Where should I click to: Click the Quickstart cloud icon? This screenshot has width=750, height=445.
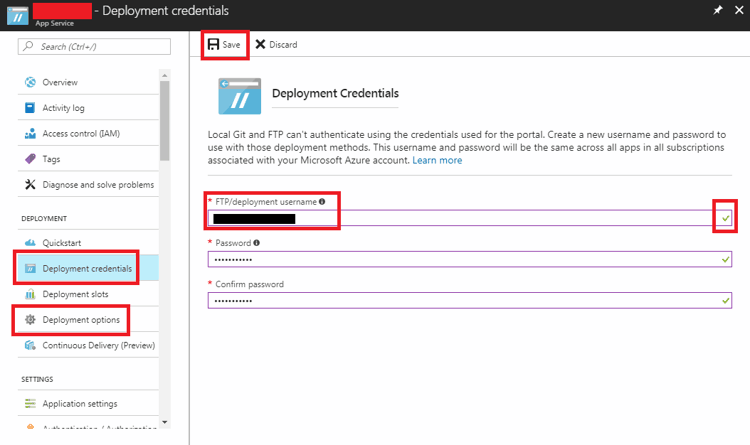tap(30, 243)
